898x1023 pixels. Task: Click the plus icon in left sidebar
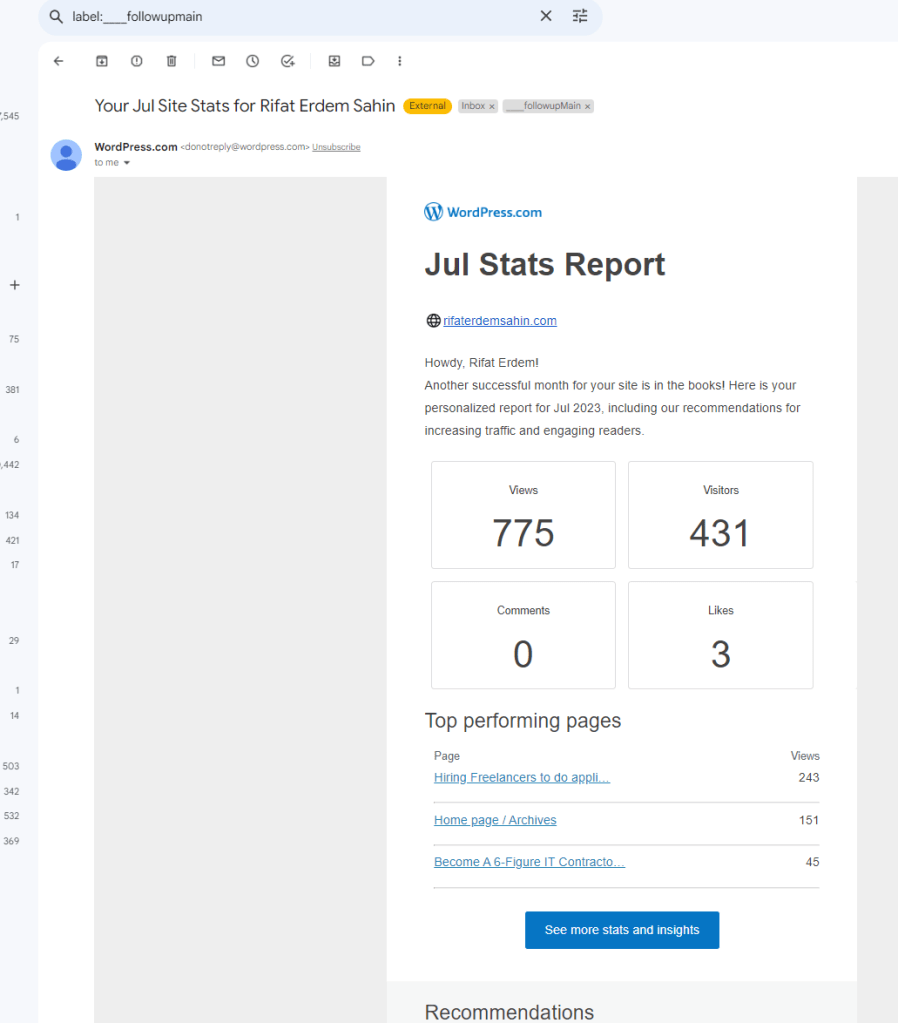(14, 285)
